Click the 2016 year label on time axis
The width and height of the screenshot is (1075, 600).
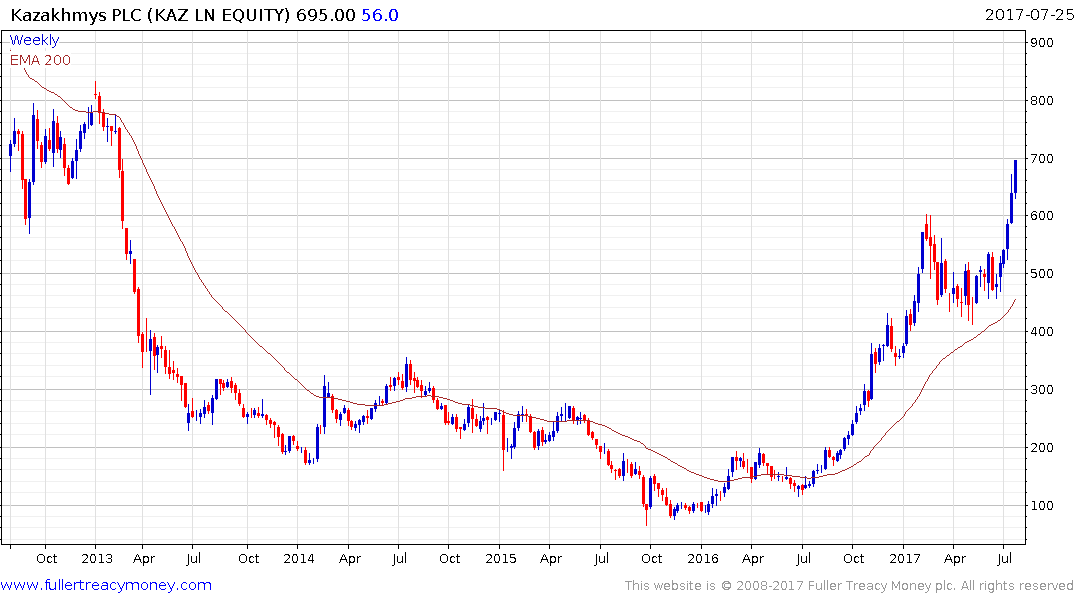[x=703, y=558]
